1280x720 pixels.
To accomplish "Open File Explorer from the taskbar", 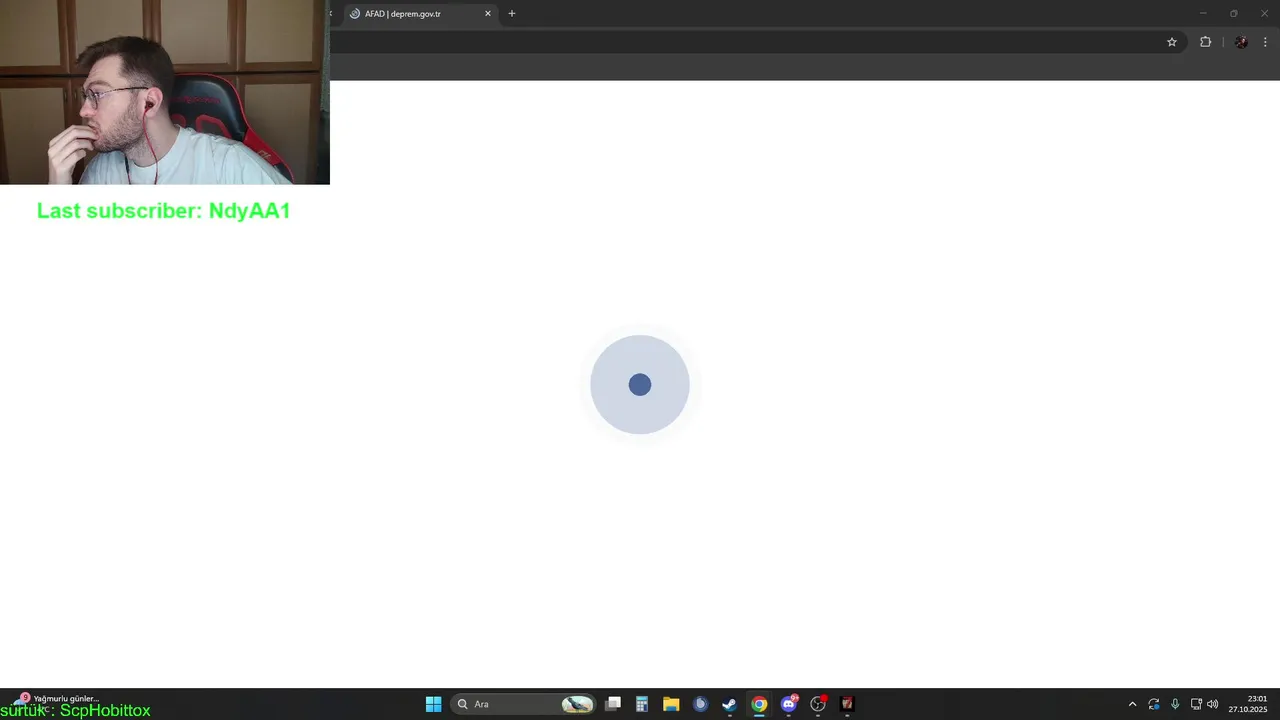I will pyautogui.click(x=671, y=704).
